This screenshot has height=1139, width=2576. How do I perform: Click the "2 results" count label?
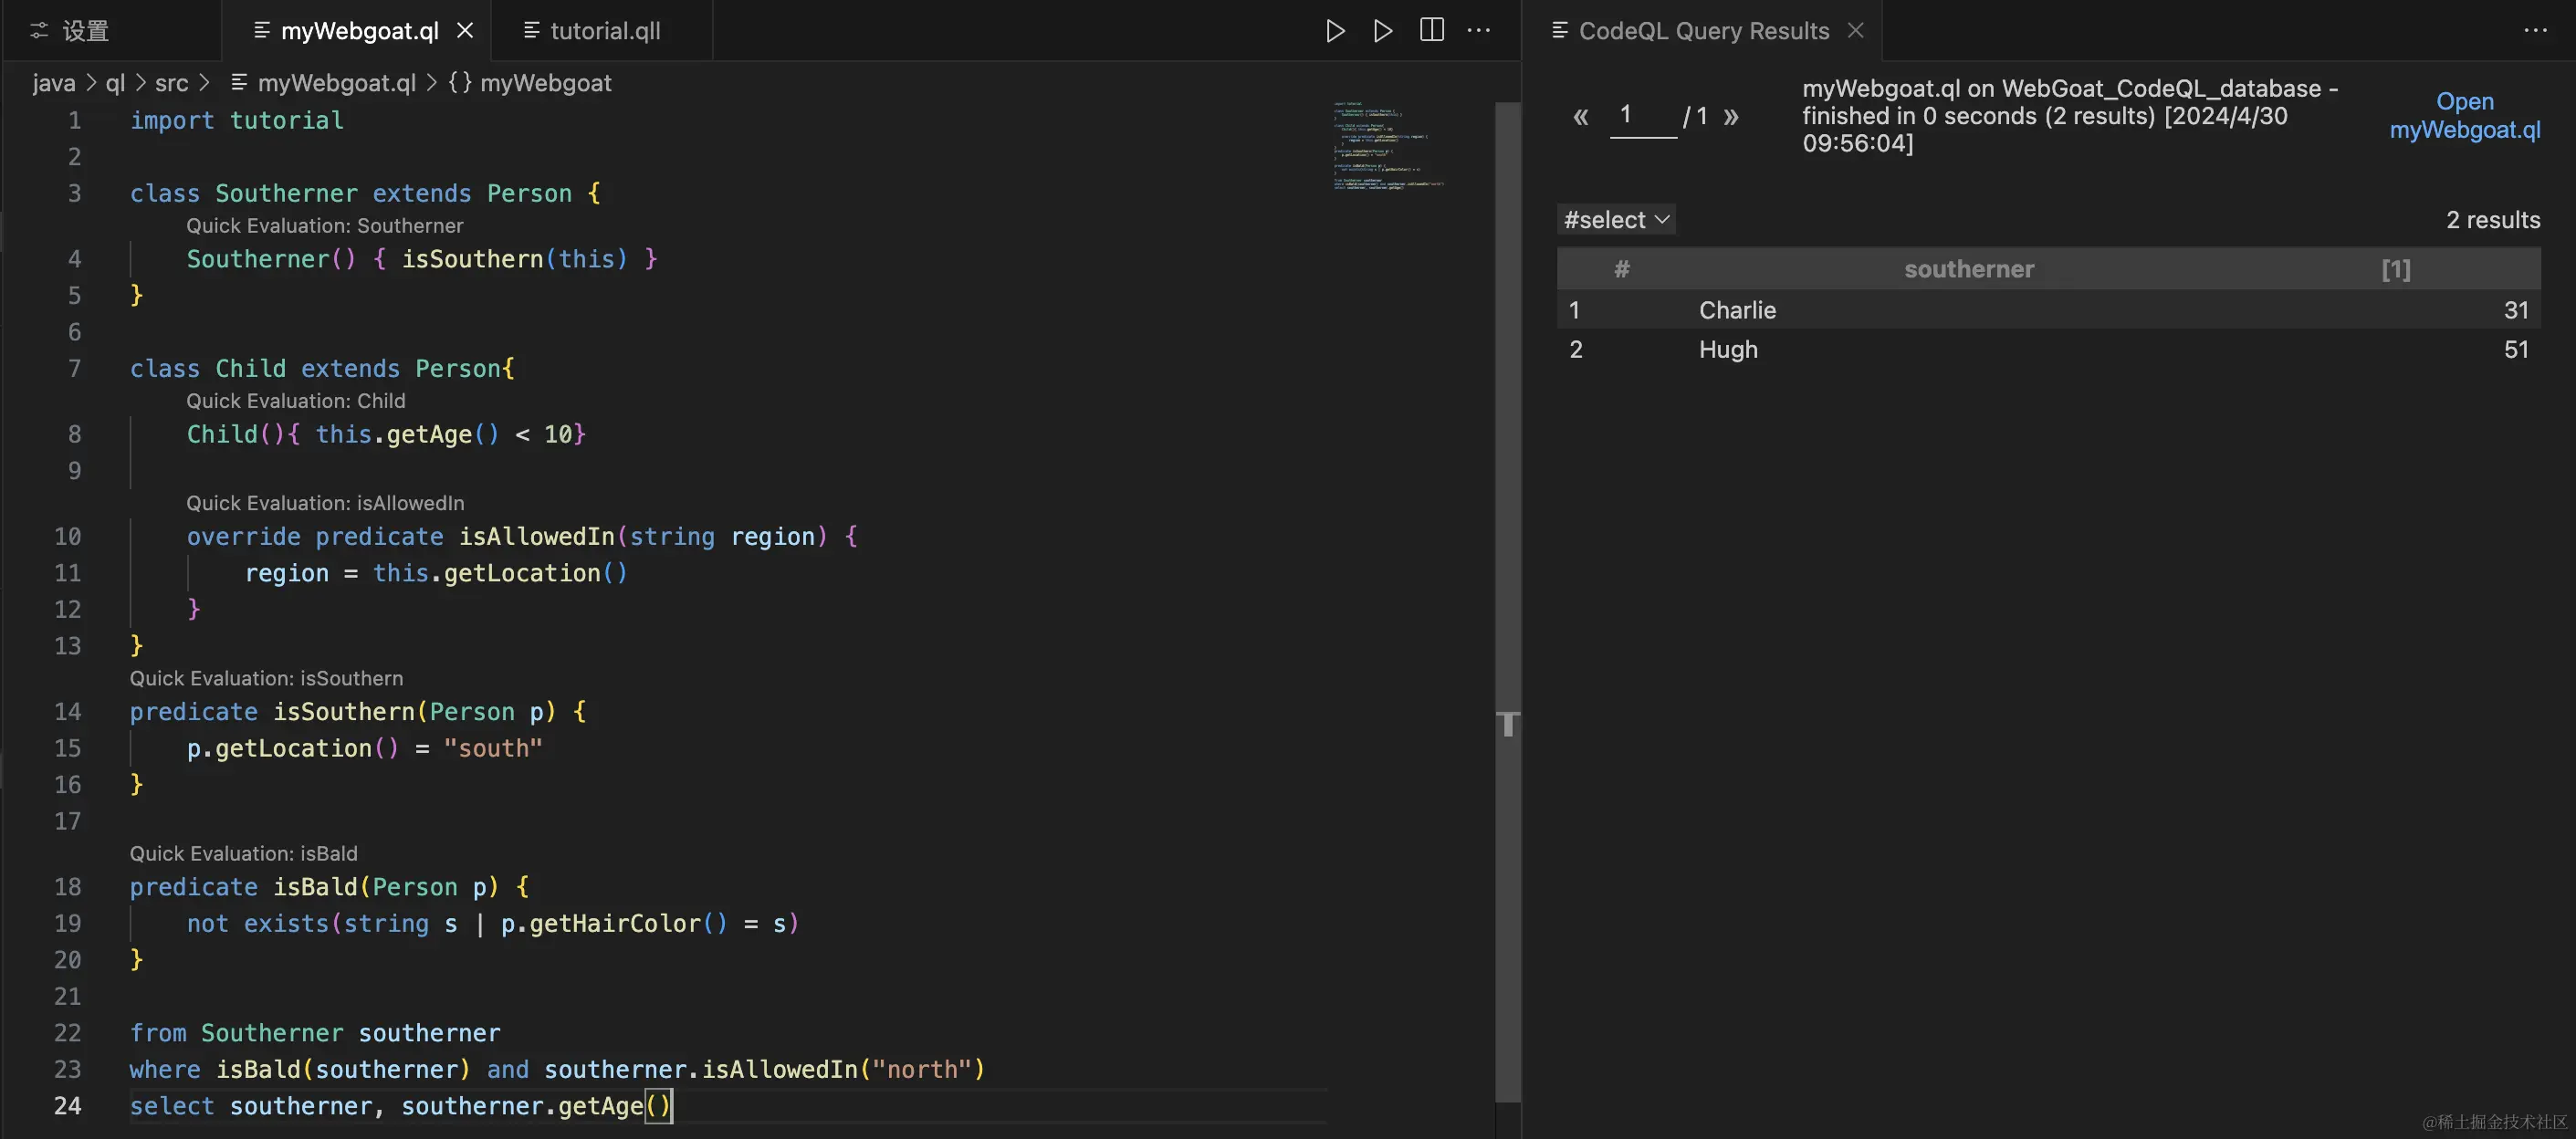click(x=2493, y=220)
